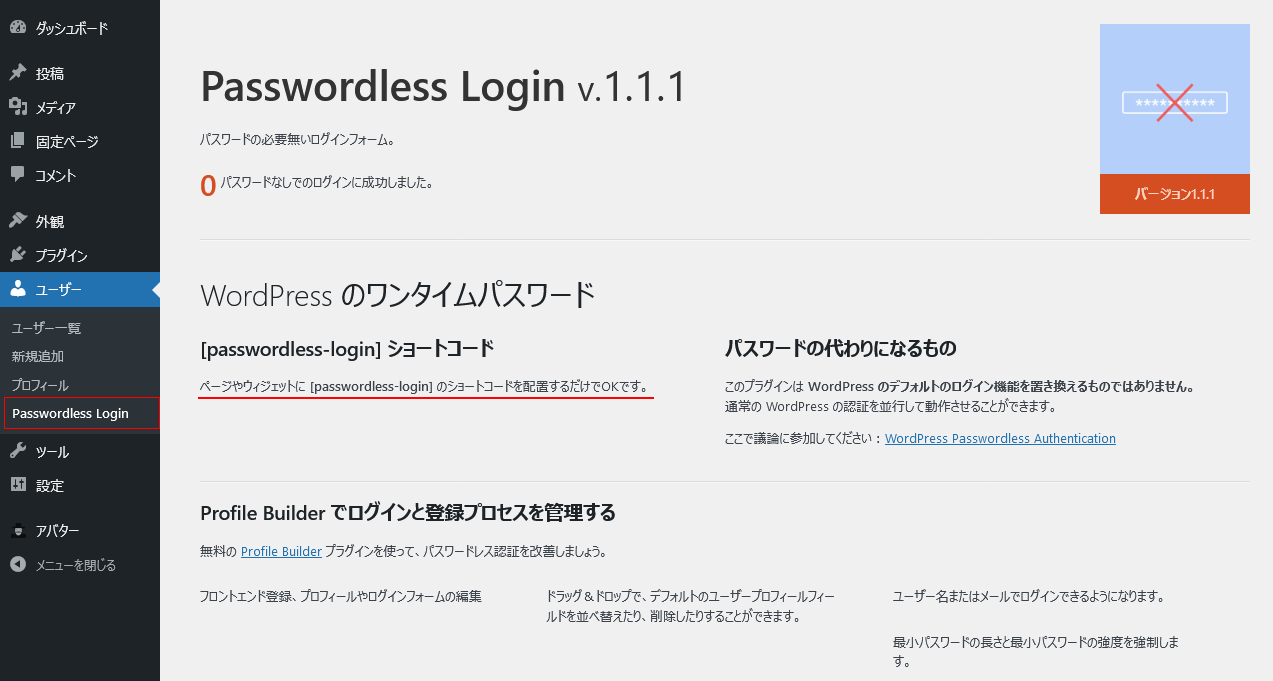
Task: Click the Comments speech bubble icon
Action: [x=18, y=175]
